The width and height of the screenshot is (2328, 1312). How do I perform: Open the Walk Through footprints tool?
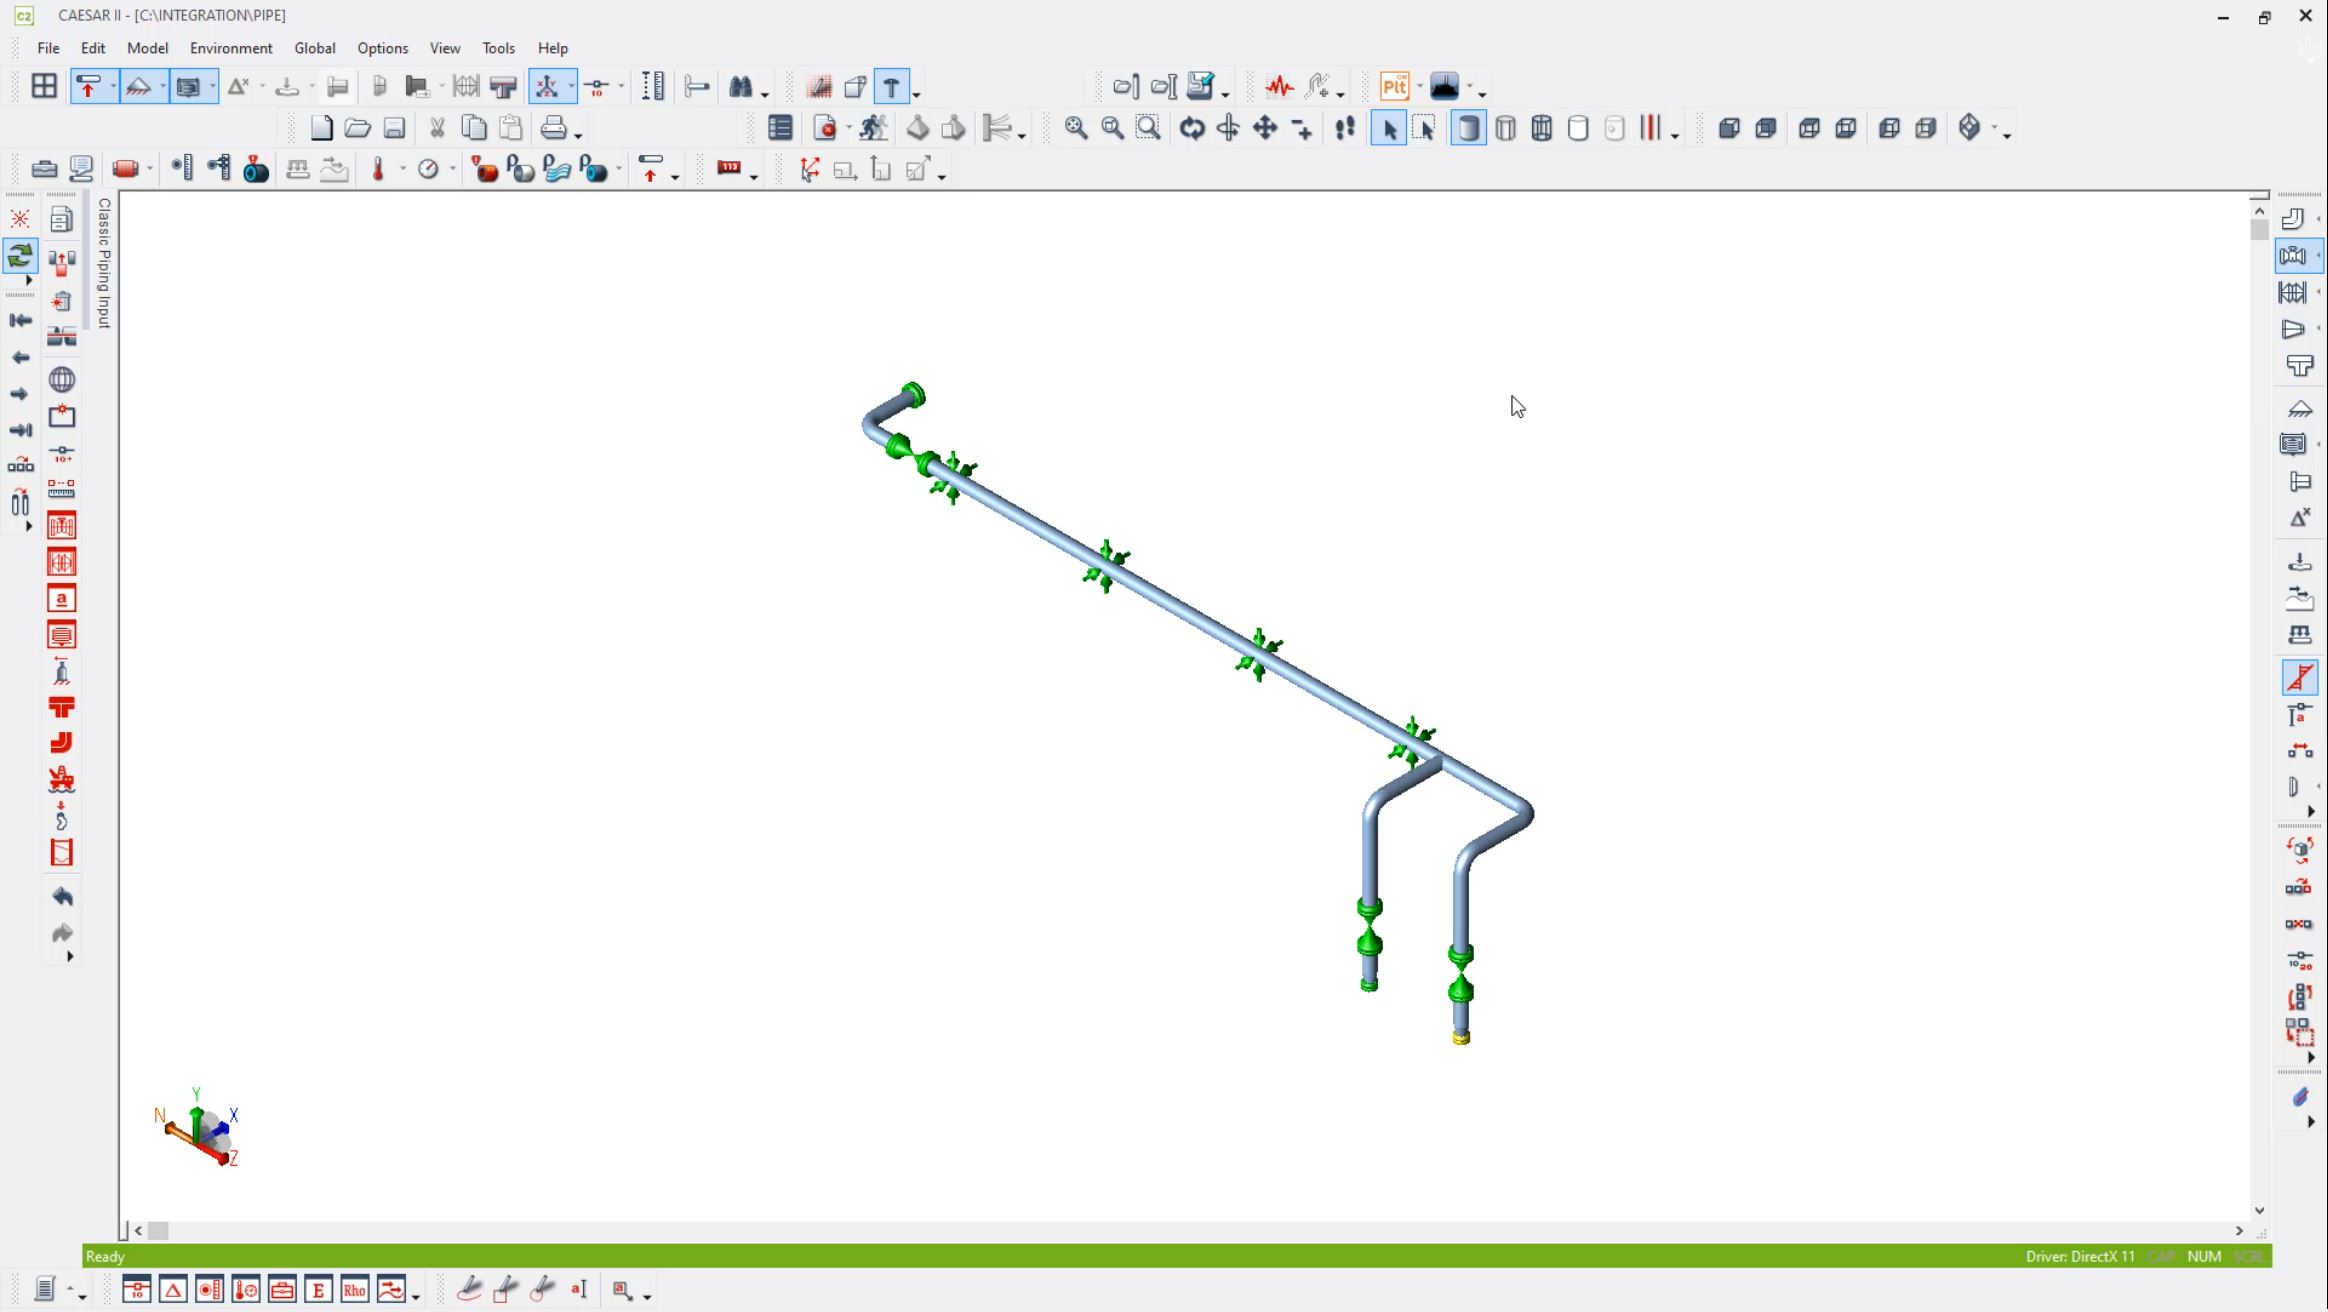coord(1345,128)
